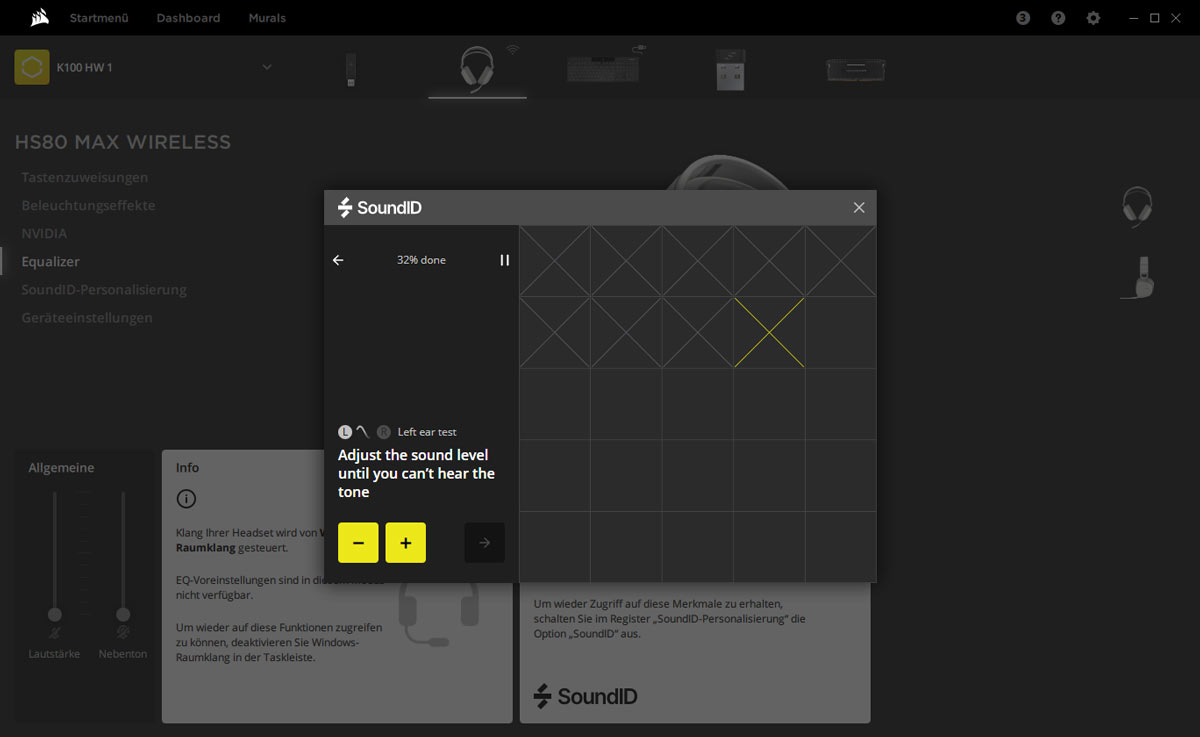This screenshot has height=737, width=1200.
Task: Expand the K100 HW 1 profile dropdown
Action: [267, 67]
